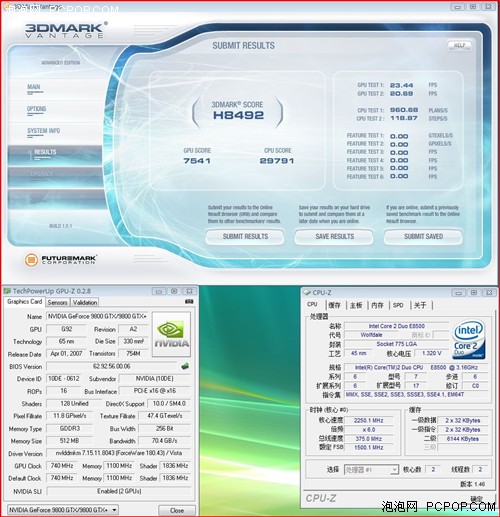Click the Driver Version field in GPU-Z
Viewport: 500px width, 517px height.
click(x=118, y=453)
